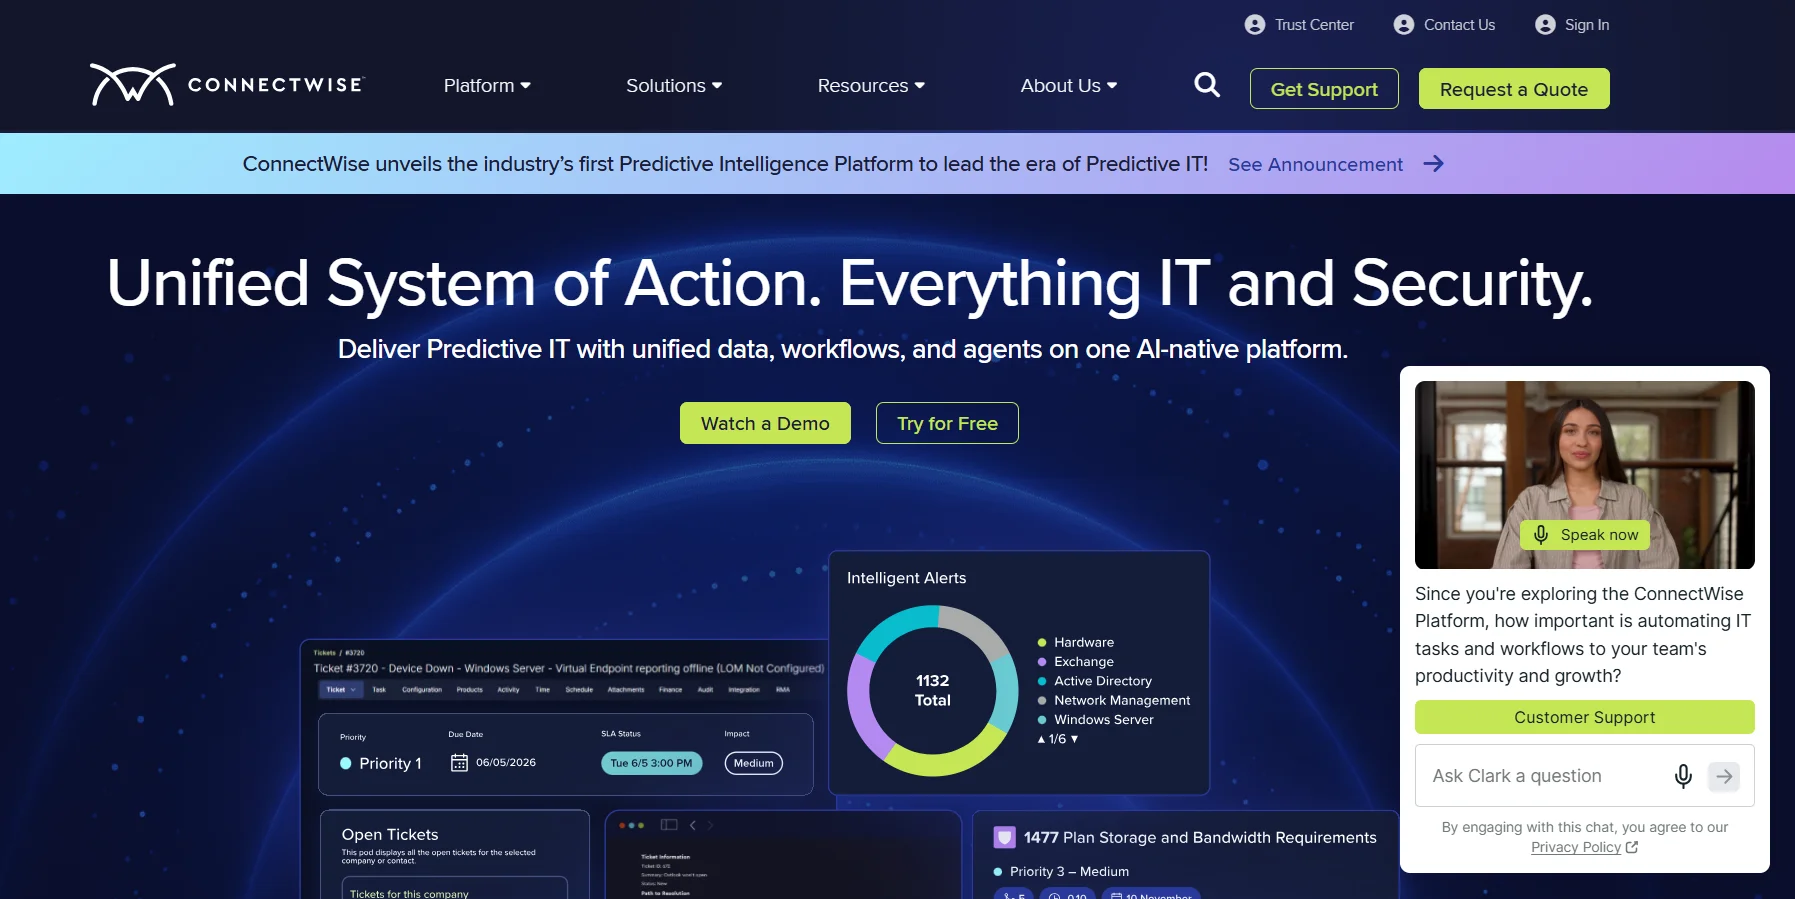Click the Sign In person icon
The image size is (1795, 899).
tap(1545, 25)
